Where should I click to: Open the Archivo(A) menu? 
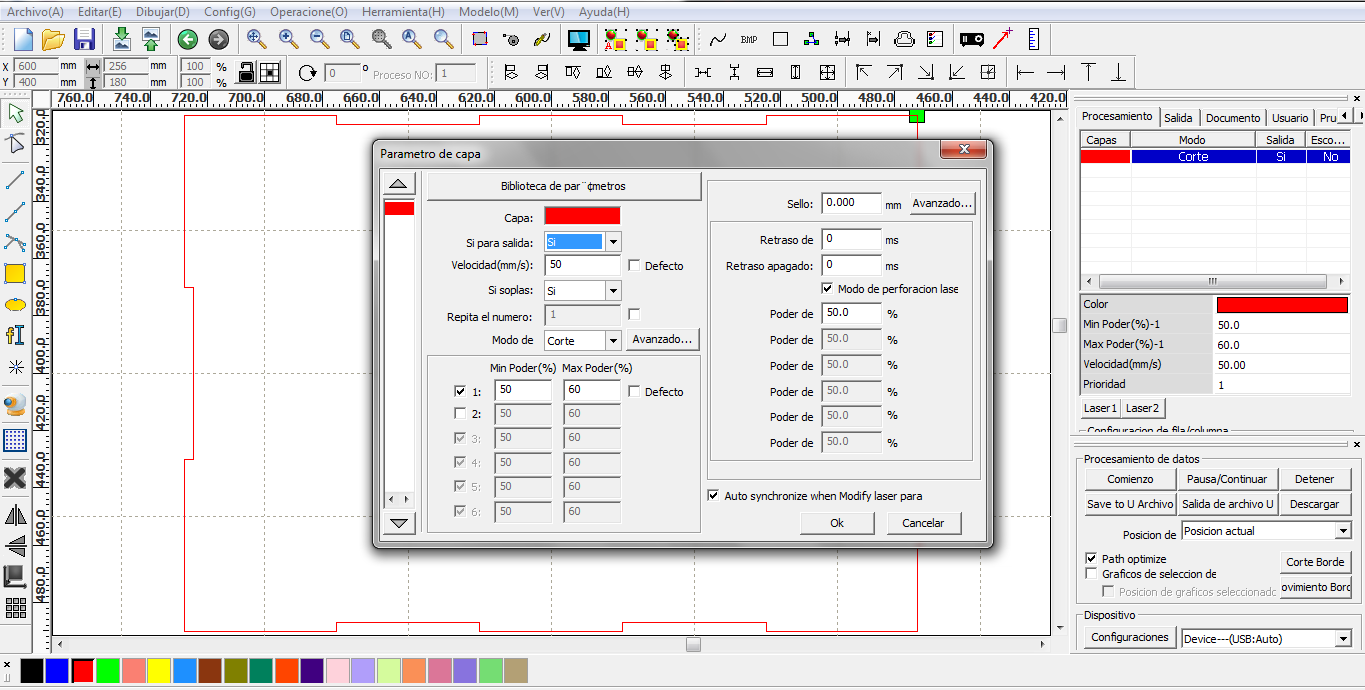point(35,12)
